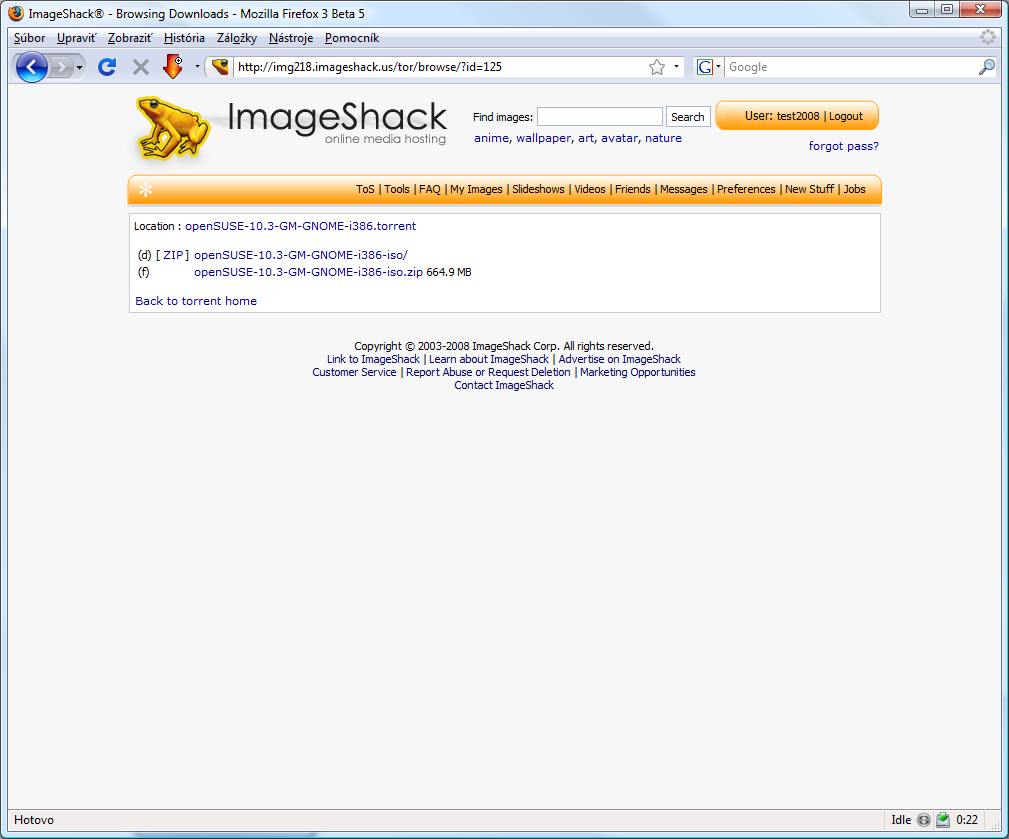Open Friends in the navigation bar
1009x839 pixels.
coord(633,189)
